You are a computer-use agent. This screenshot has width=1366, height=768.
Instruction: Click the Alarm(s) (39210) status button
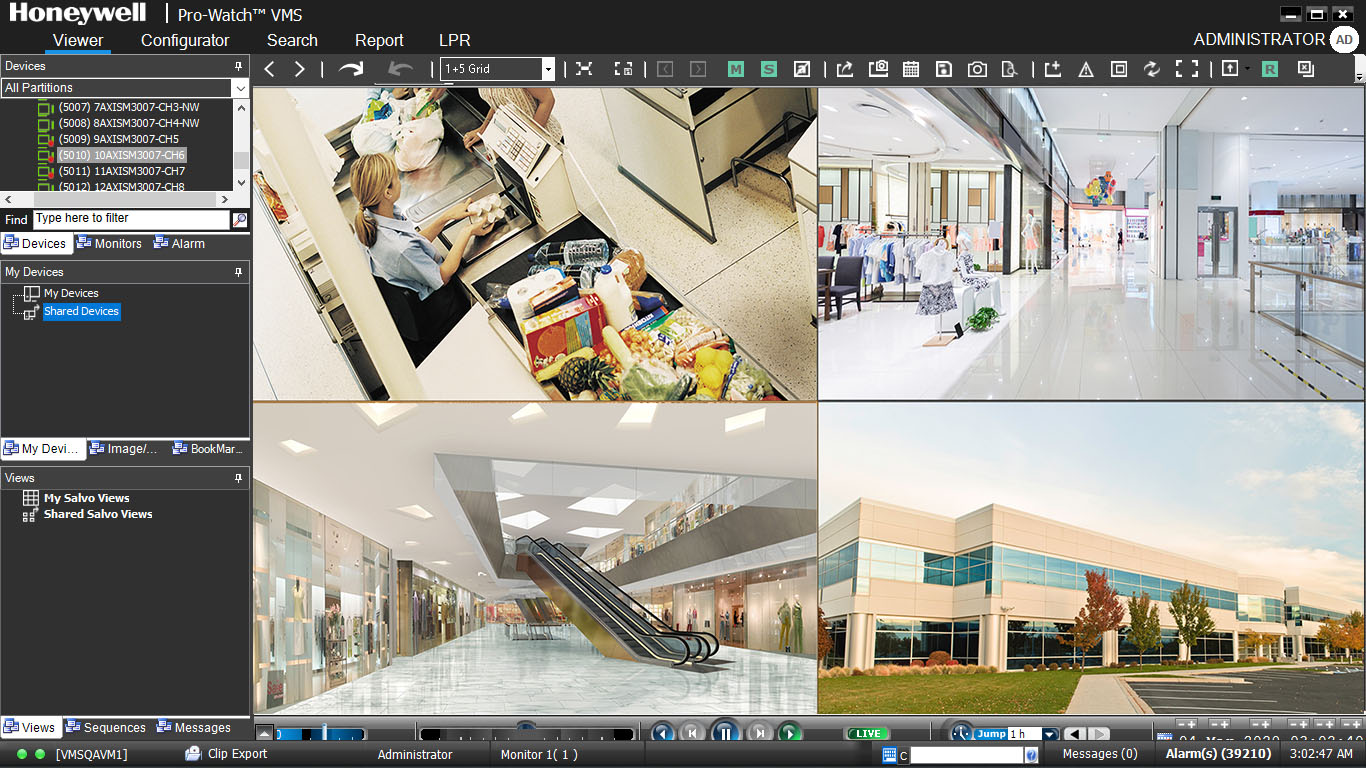[x=1217, y=754]
